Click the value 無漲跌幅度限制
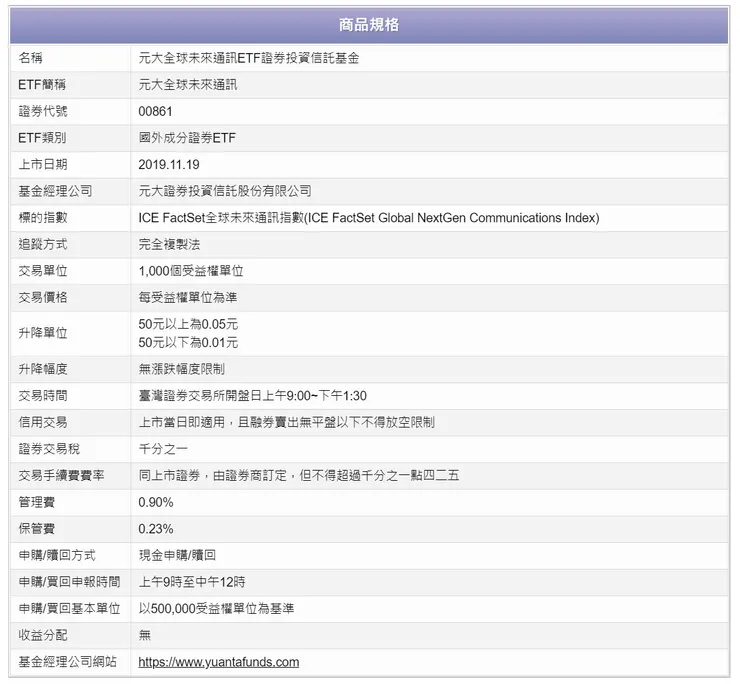Viewport: 740px width, 684px height. pyautogui.click(x=182, y=369)
